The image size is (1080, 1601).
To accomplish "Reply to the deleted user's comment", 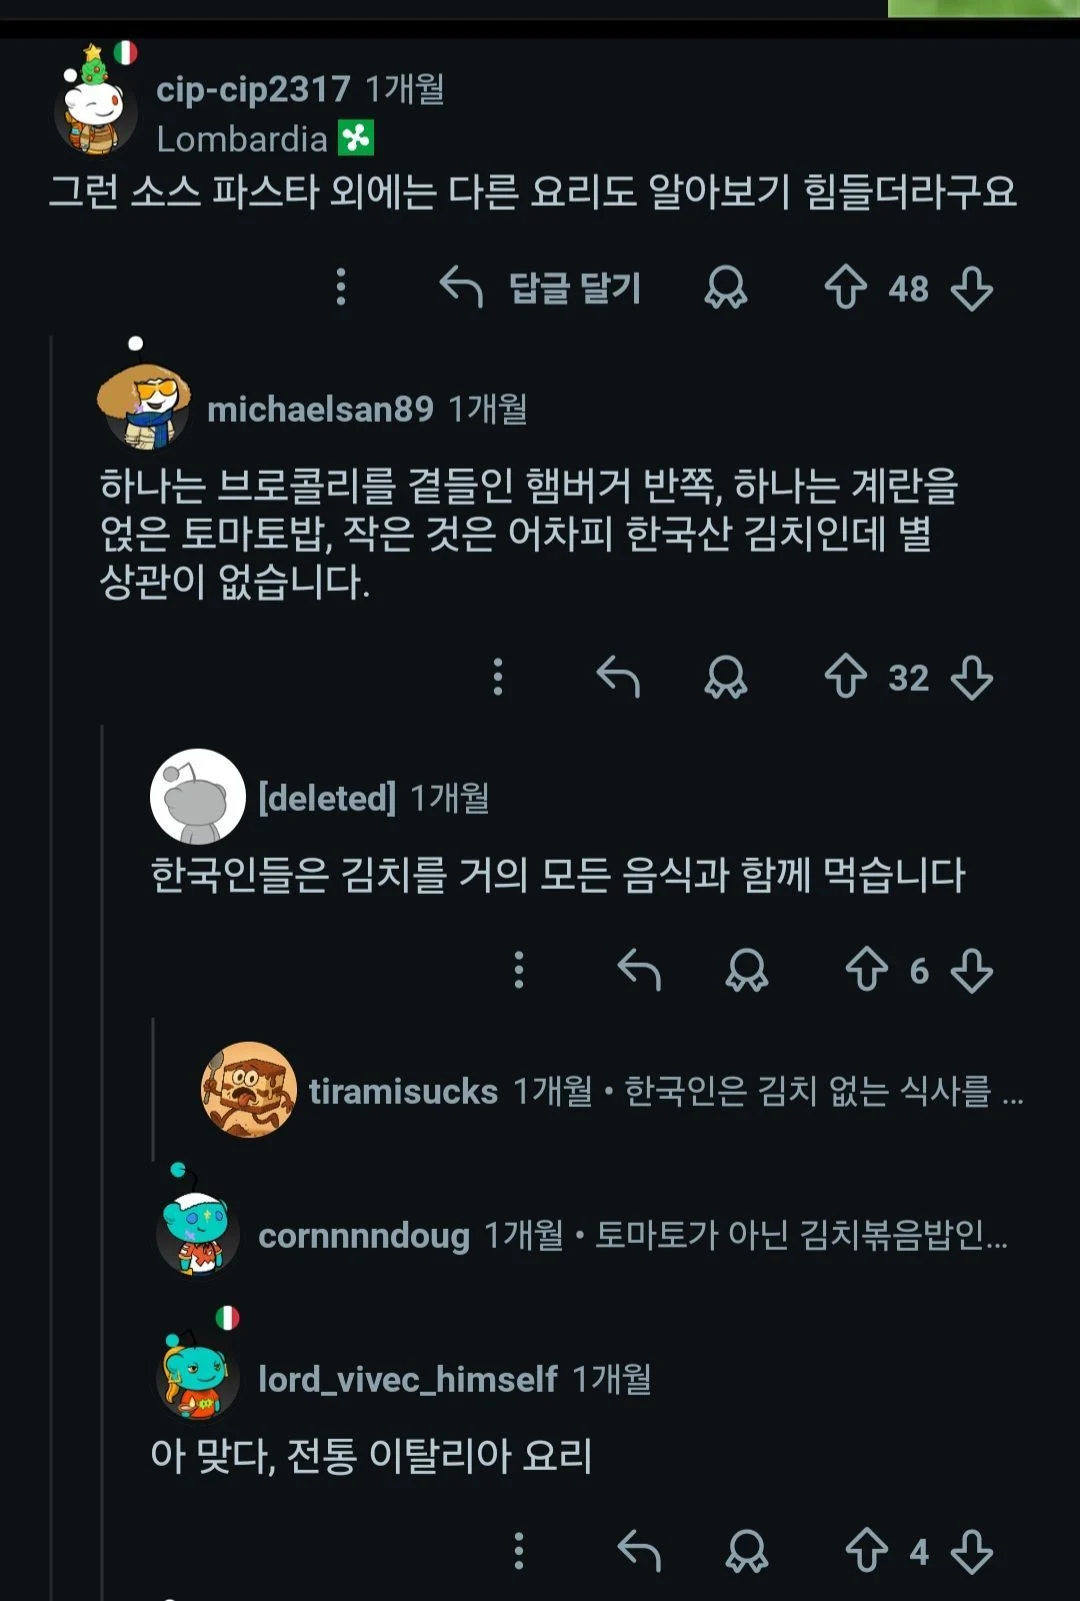I will tap(639, 970).
